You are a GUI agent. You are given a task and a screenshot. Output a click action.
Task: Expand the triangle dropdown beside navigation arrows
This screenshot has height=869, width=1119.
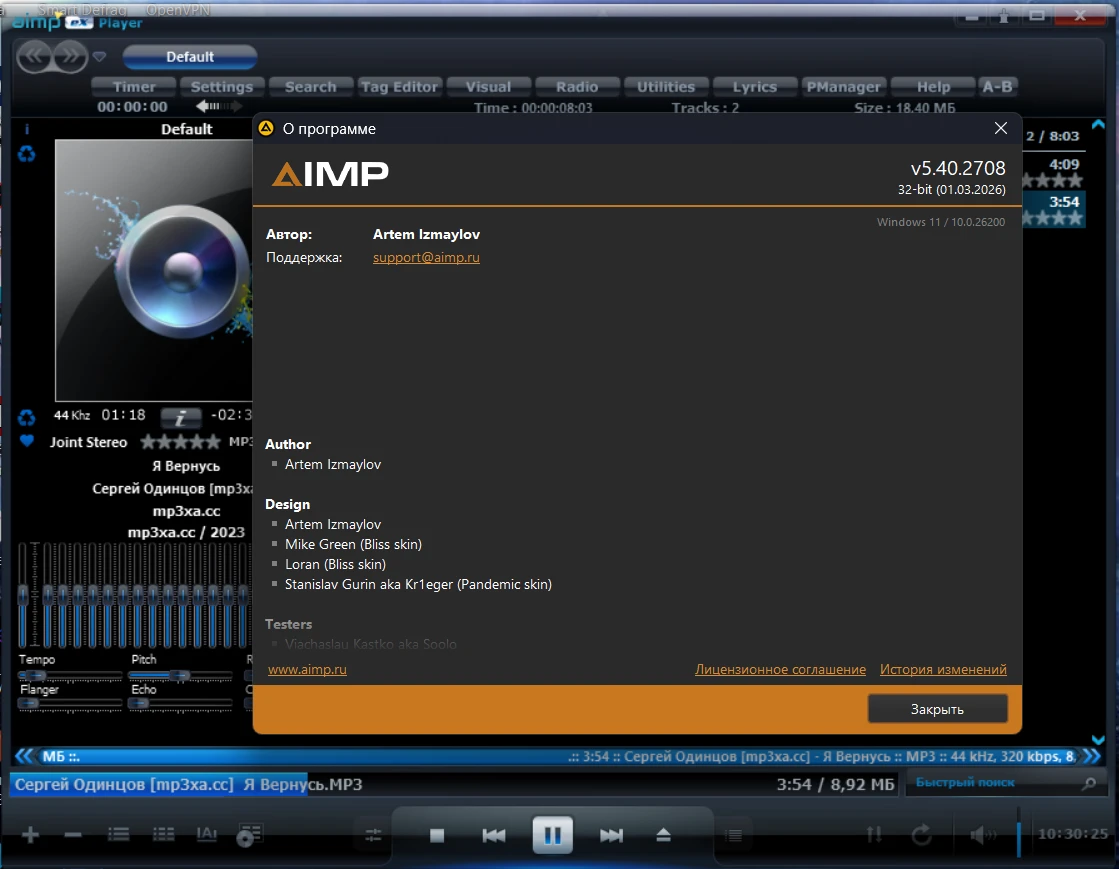pyautogui.click(x=100, y=56)
